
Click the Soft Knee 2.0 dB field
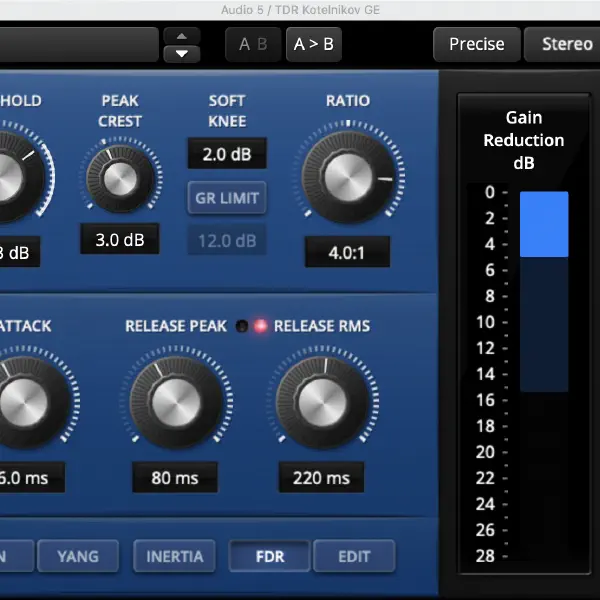click(x=226, y=153)
